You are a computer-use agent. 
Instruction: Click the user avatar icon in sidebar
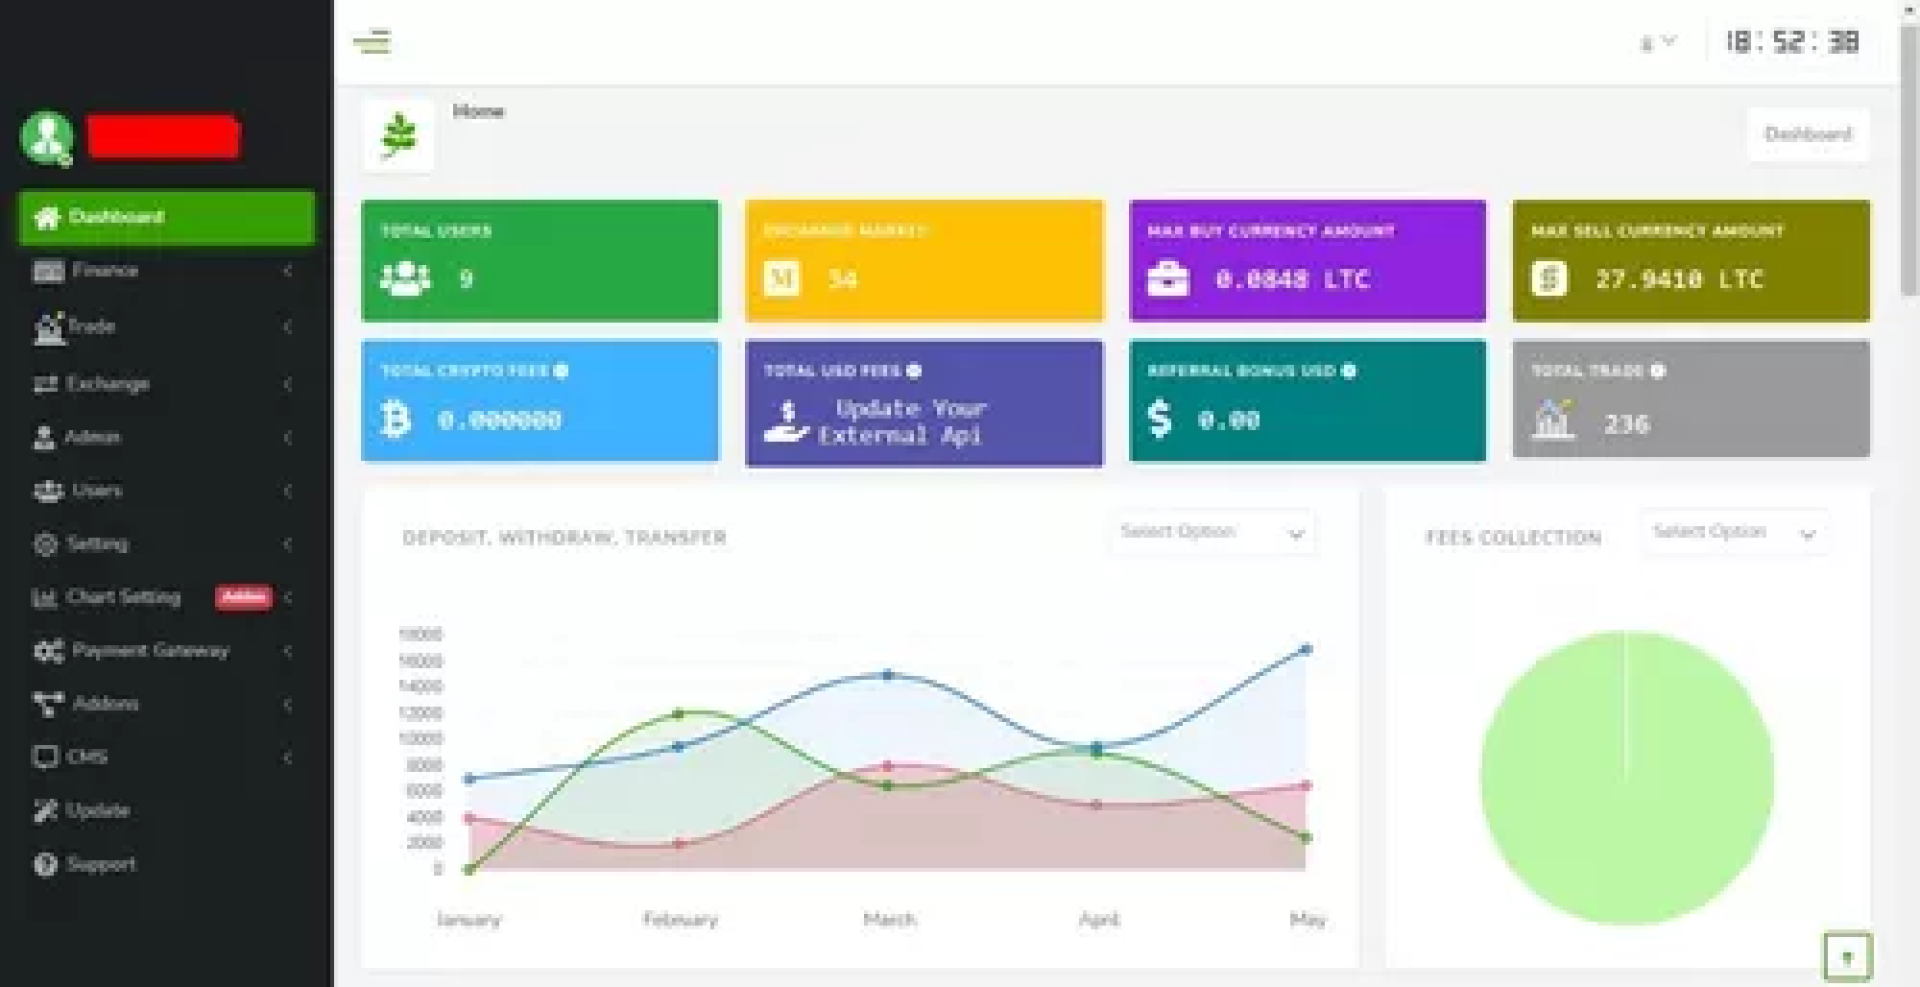click(47, 137)
